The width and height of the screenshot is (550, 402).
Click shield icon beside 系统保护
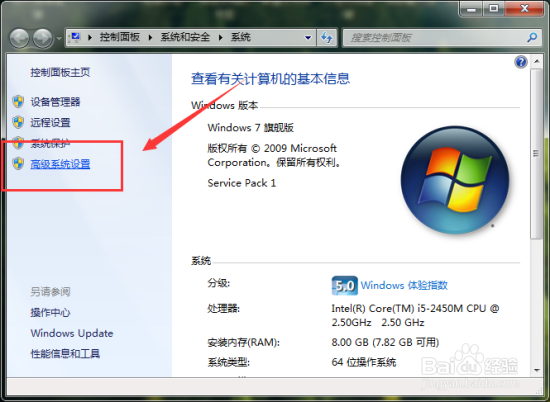18,143
